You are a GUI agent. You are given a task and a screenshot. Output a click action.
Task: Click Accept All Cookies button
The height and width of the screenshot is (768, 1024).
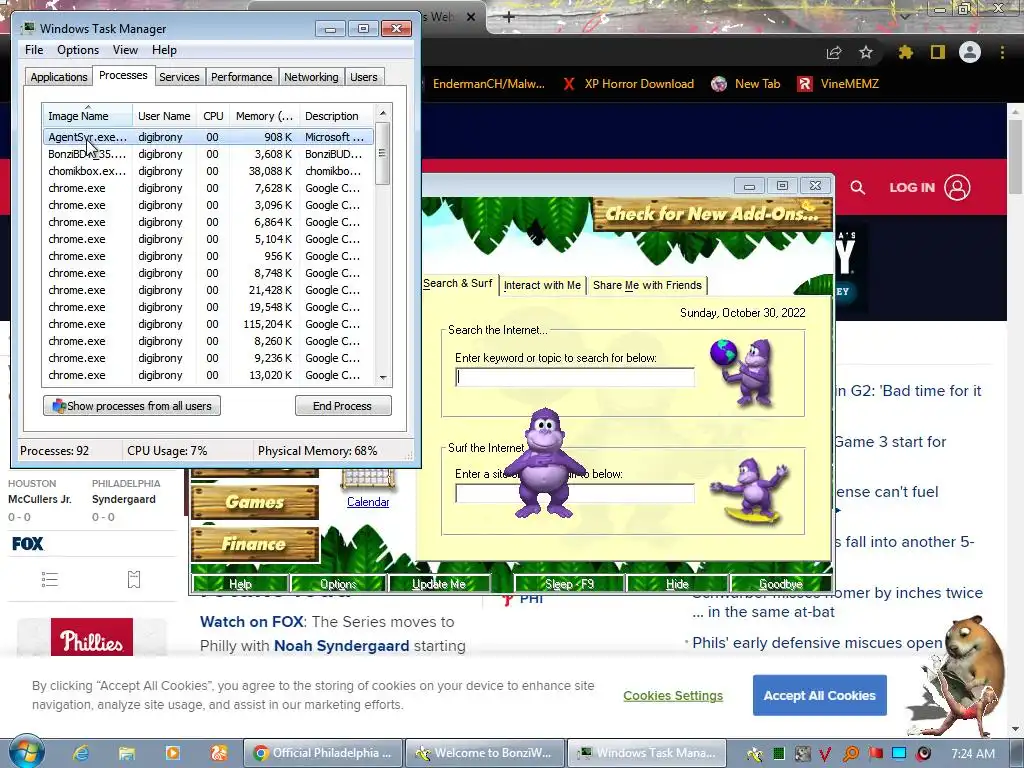point(820,696)
